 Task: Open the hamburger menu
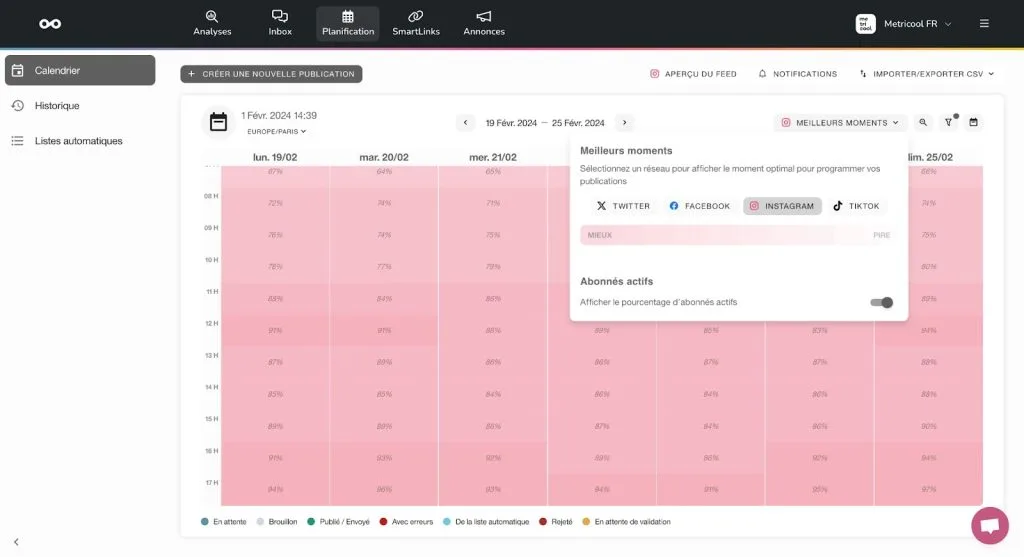[984, 24]
